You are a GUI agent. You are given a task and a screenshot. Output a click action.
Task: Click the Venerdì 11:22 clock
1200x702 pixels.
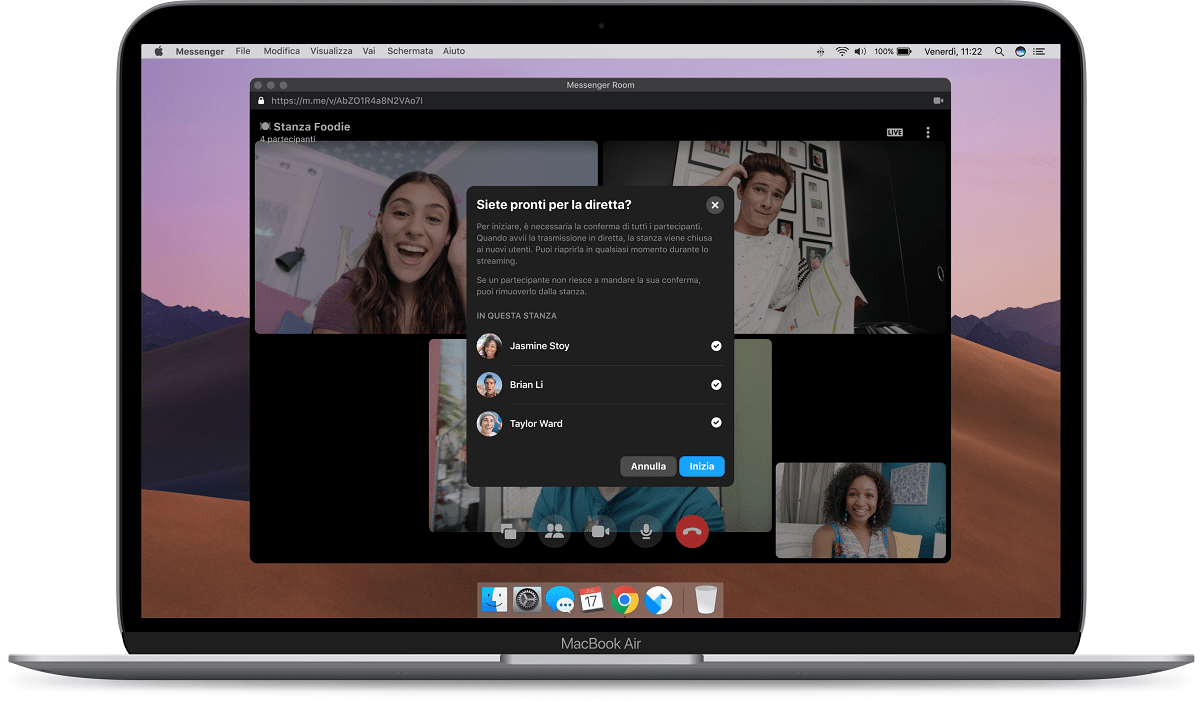coord(953,51)
